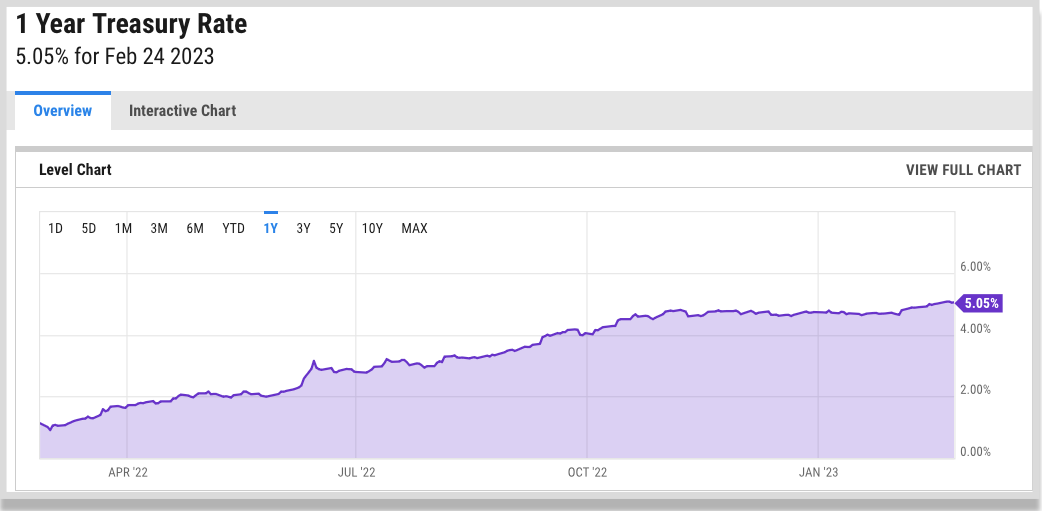Image resolution: width=1042 pixels, height=511 pixels.
Task: Open the View Full Chart link
Action: (x=963, y=169)
